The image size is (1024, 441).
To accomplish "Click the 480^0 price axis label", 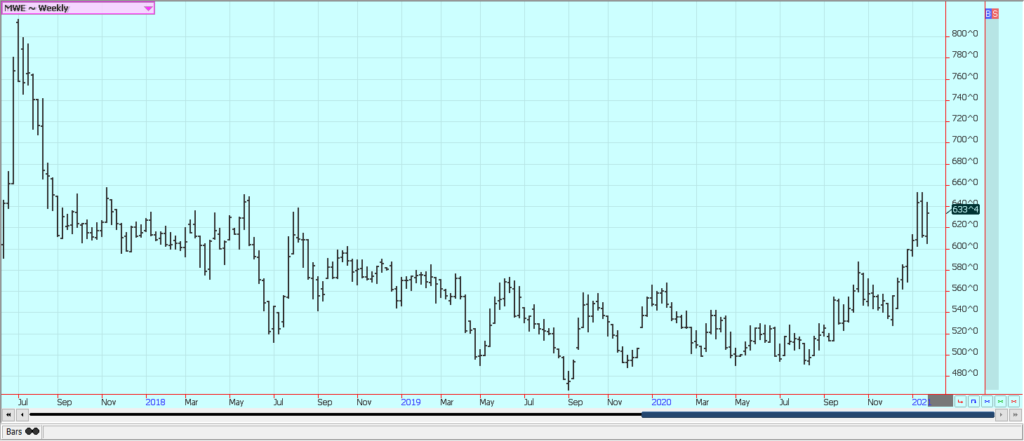I will click(964, 374).
